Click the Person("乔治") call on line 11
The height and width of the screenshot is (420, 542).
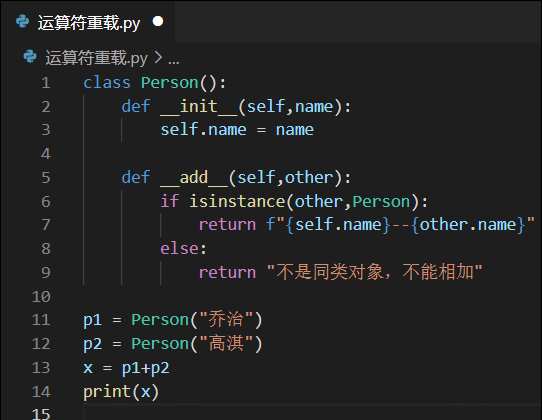click(197, 320)
